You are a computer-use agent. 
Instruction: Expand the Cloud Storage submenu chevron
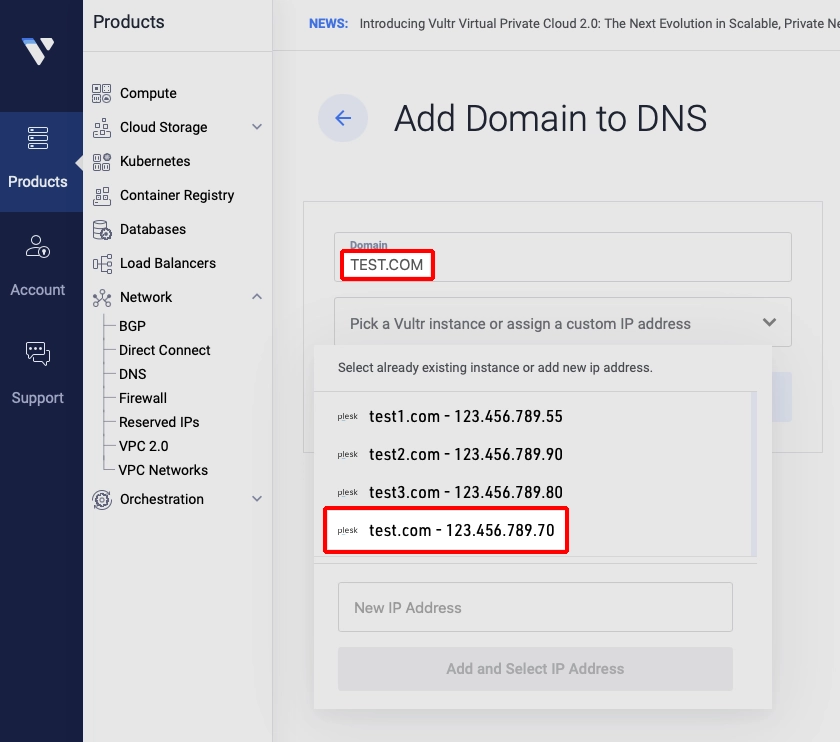point(257,127)
